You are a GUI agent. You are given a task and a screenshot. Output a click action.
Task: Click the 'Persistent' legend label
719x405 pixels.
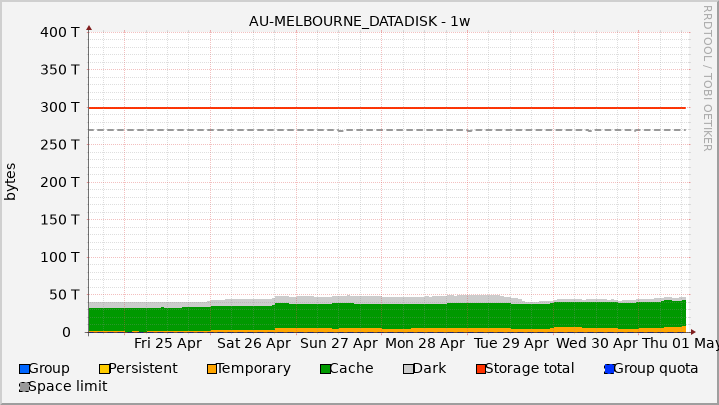pyautogui.click(x=143, y=369)
